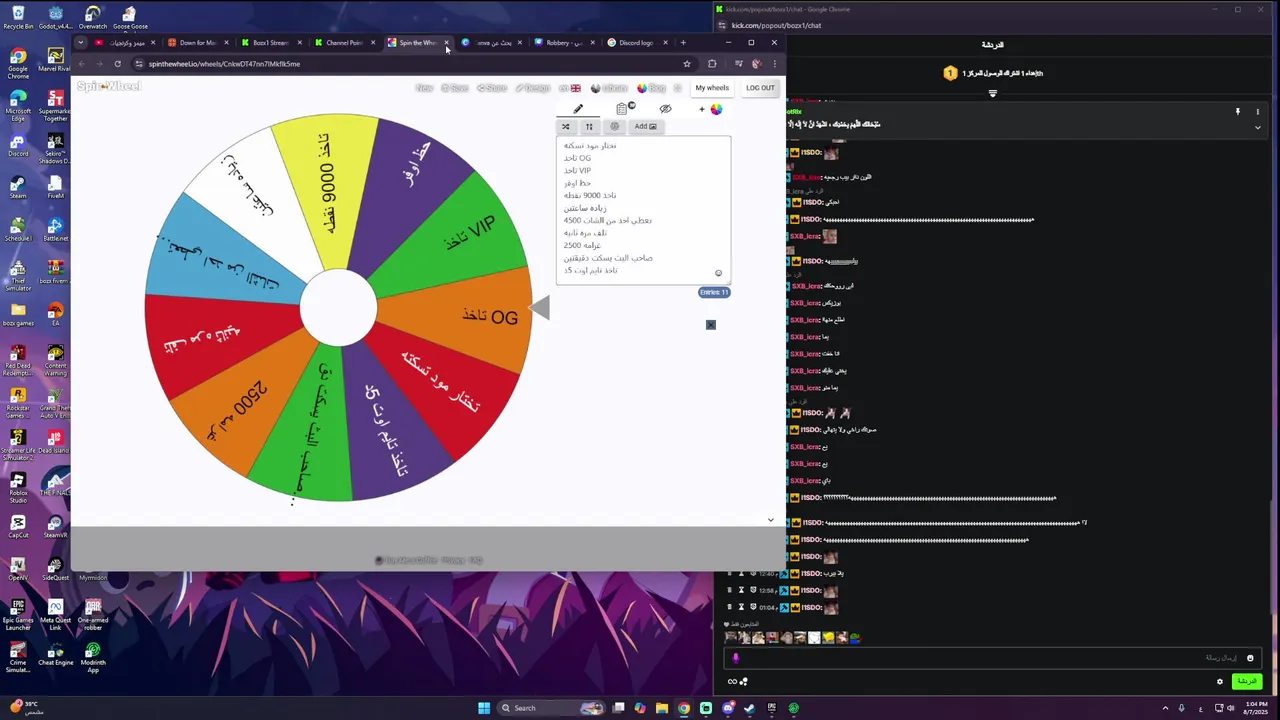Select the pencil edit entries tab
The image size is (1280, 720).
point(578,109)
